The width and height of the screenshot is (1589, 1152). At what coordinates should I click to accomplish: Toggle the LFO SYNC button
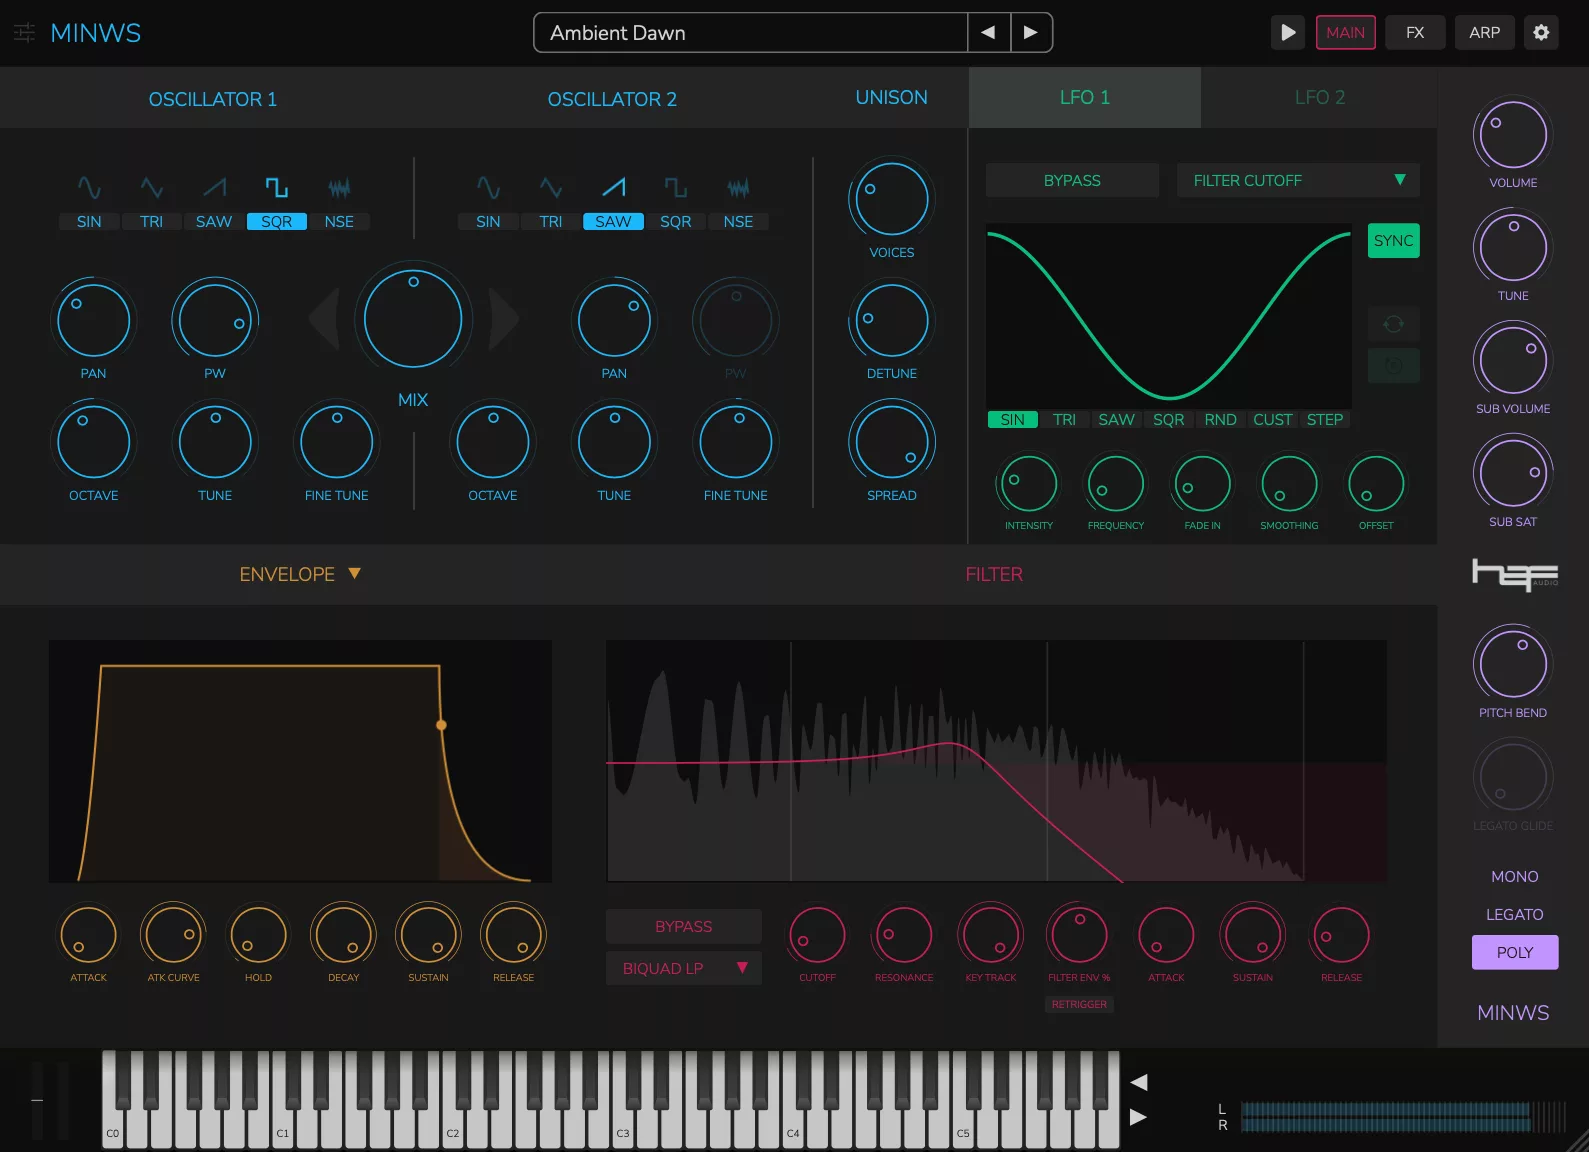1393,241
